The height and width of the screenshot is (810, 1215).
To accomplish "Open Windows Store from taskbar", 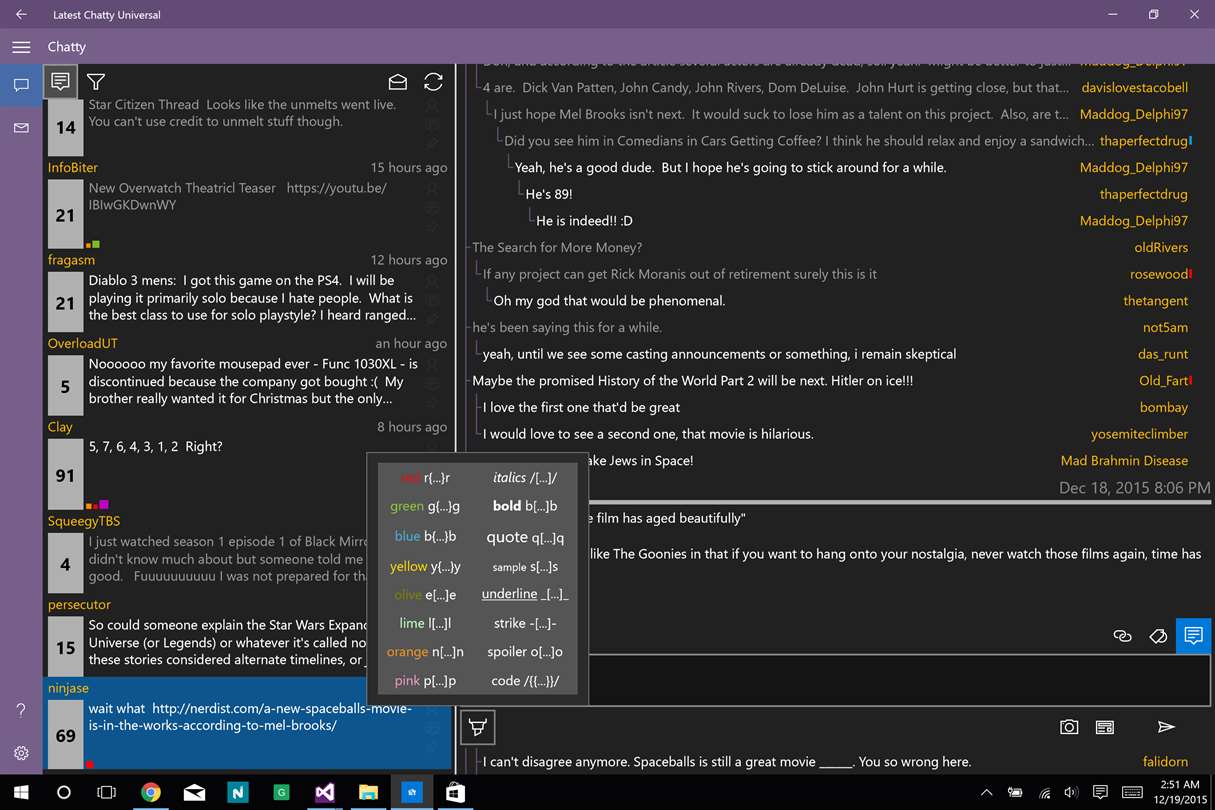I will (x=455, y=792).
